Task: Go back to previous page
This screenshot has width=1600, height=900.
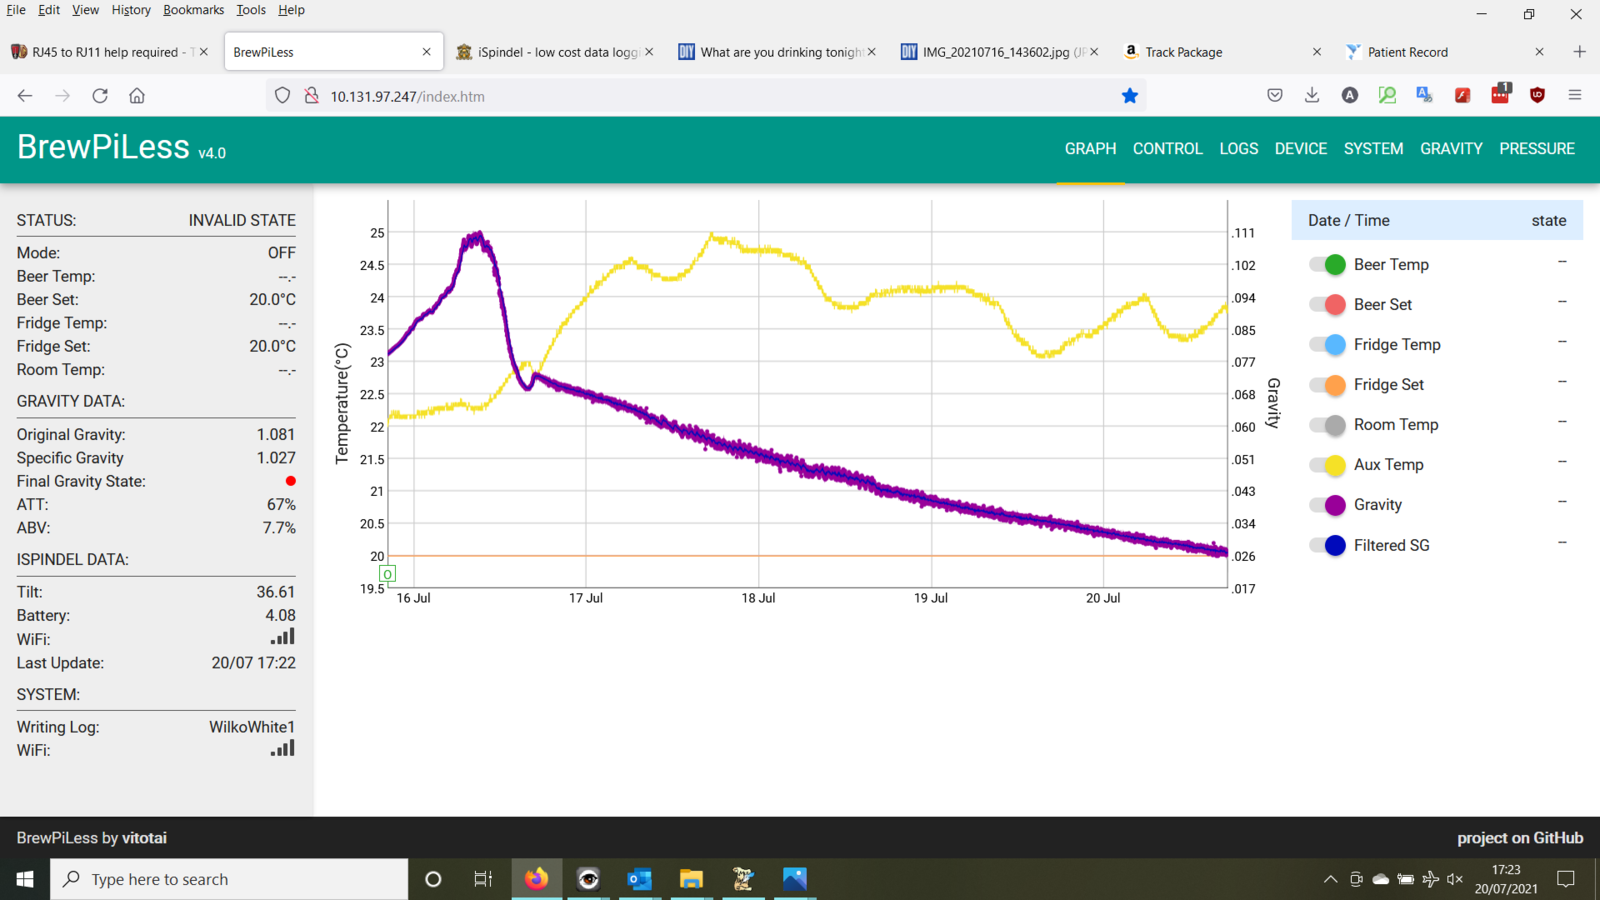Action: click(25, 96)
